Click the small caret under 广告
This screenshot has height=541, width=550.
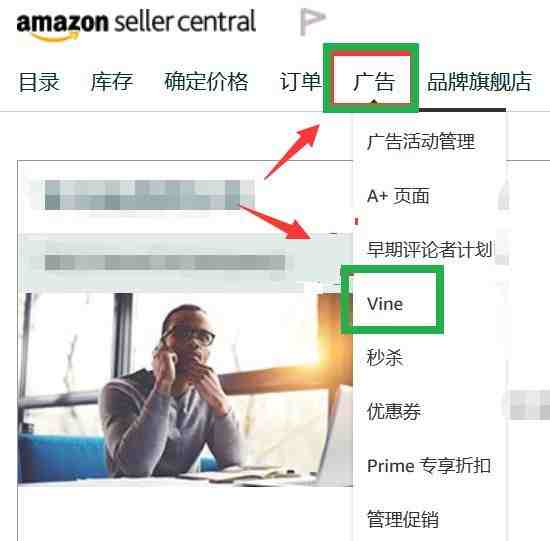[374, 102]
